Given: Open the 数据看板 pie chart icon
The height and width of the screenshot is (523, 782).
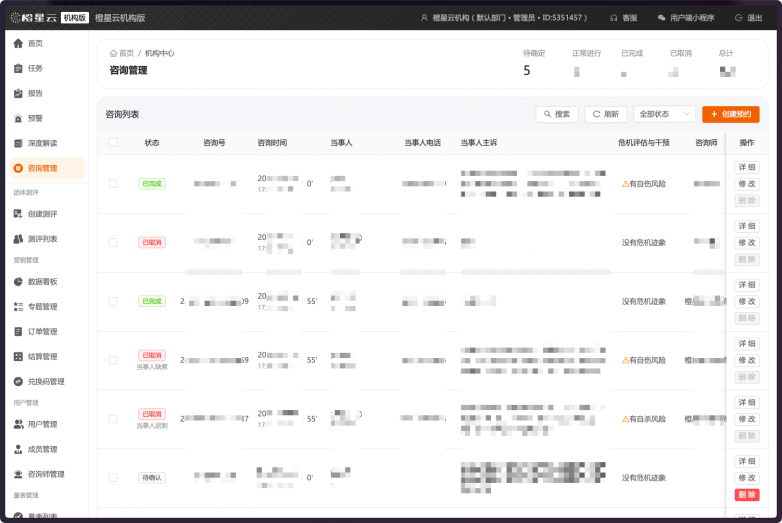Looking at the screenshot, I should tap(18, 282).
